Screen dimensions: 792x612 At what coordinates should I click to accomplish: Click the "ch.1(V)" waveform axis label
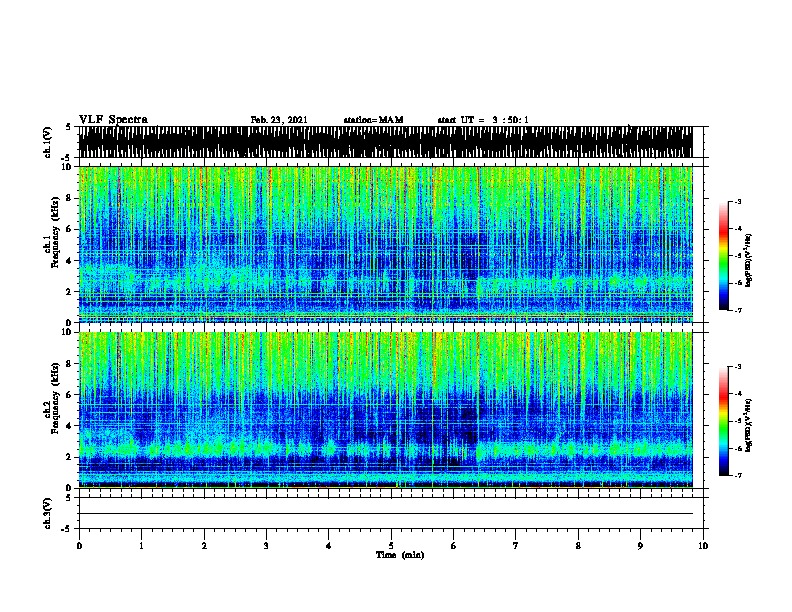(48, 142)
